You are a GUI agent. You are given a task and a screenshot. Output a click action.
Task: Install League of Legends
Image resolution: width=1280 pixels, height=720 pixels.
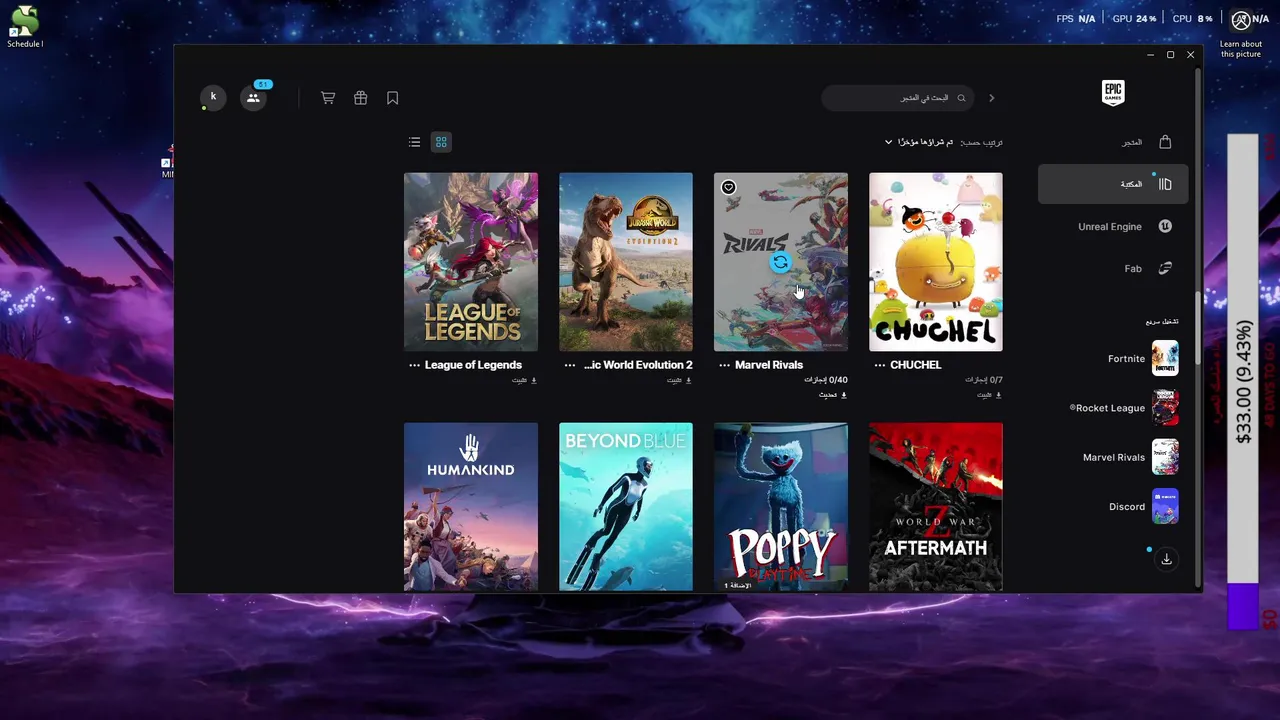tap(525, 380)
